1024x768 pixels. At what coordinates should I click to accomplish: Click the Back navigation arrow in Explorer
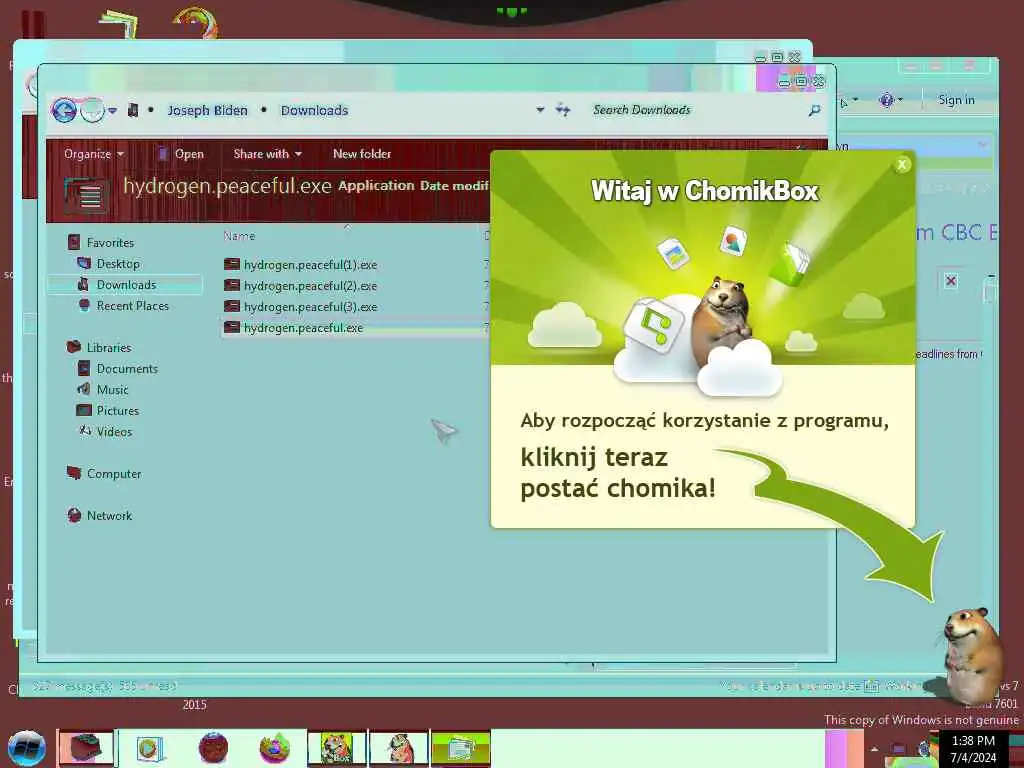click(64, 110)
